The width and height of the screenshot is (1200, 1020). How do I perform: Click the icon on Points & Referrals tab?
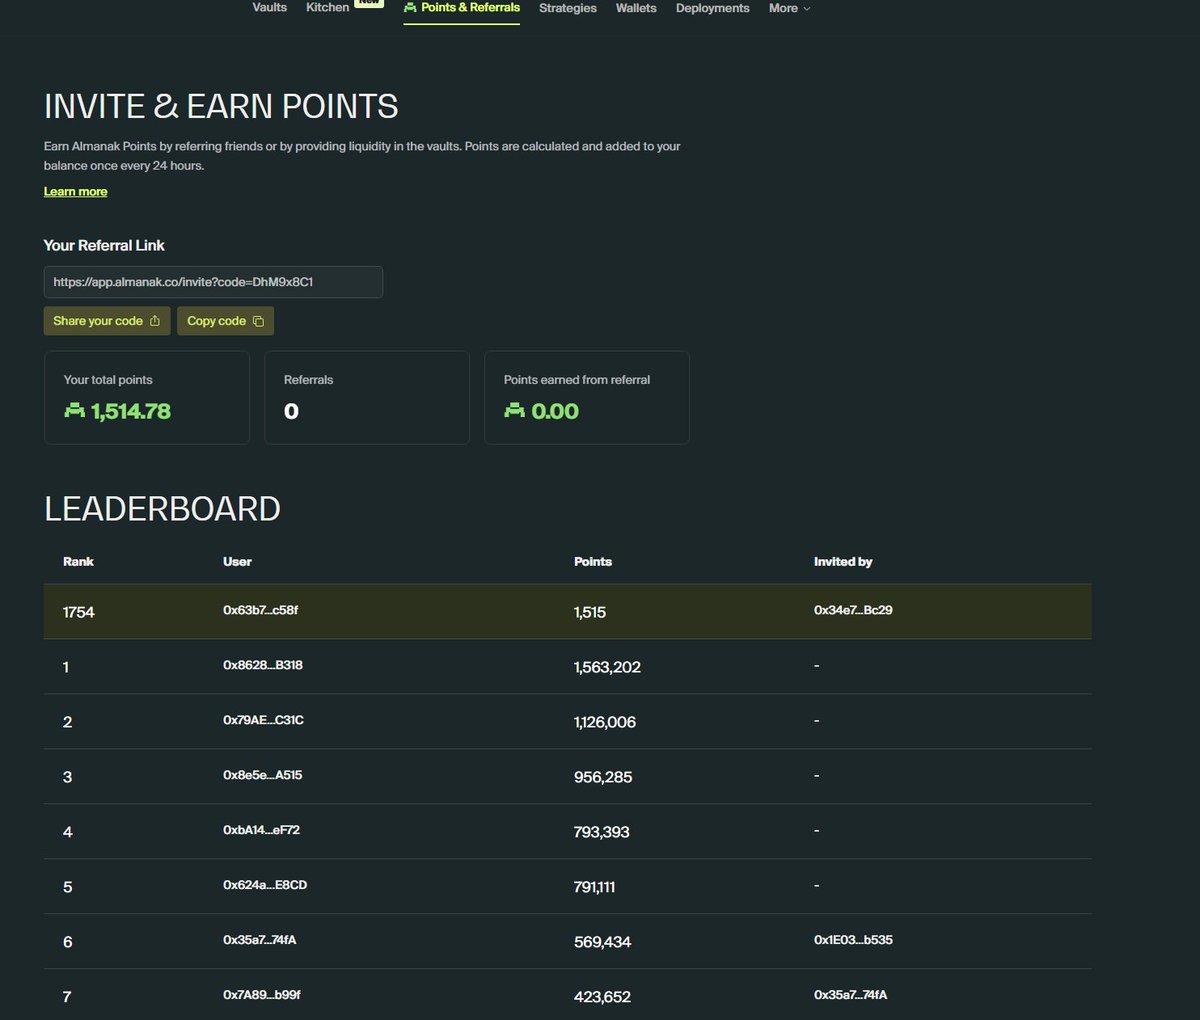click(x=410, y=8)
